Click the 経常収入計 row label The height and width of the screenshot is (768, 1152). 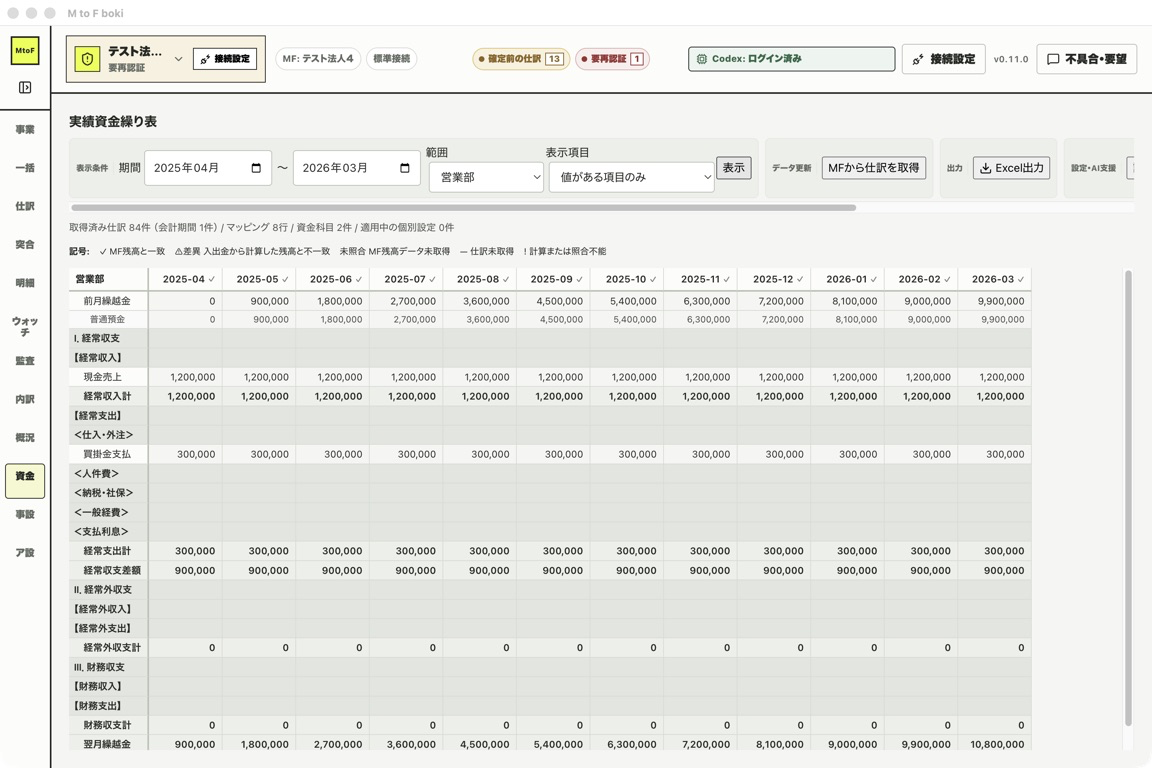[107, 396]
